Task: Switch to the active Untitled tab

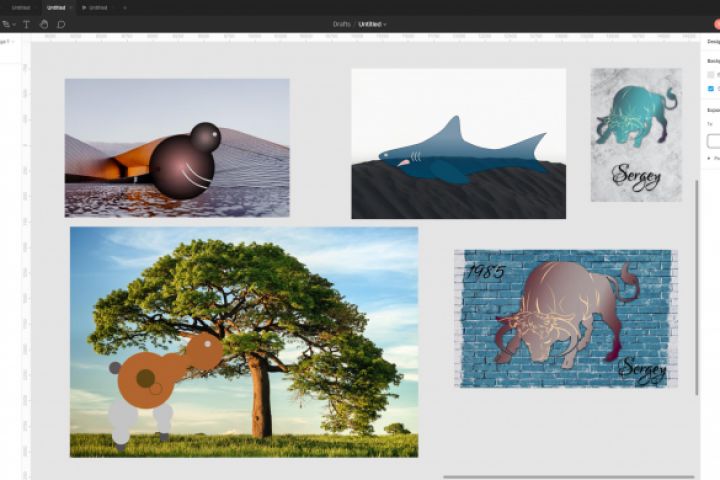Action: point(56,8)
